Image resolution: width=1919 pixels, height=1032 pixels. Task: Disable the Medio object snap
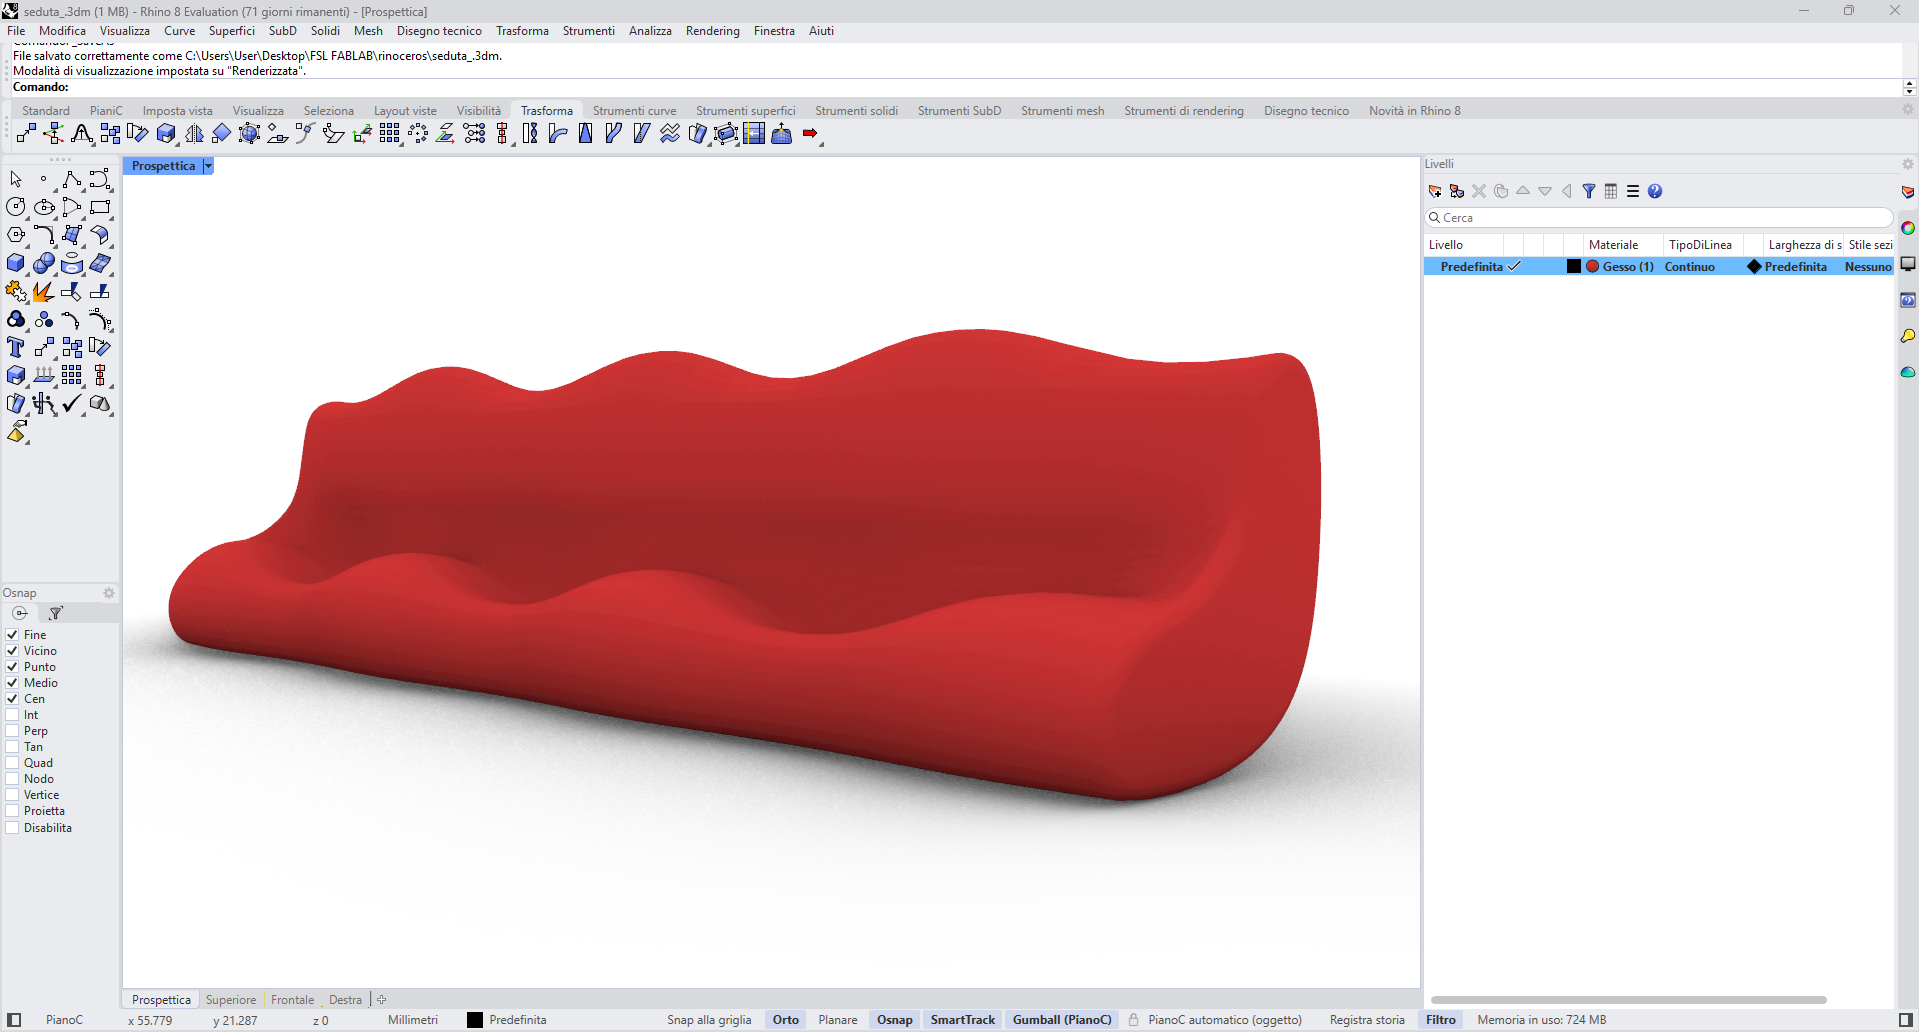coord(10,683)
